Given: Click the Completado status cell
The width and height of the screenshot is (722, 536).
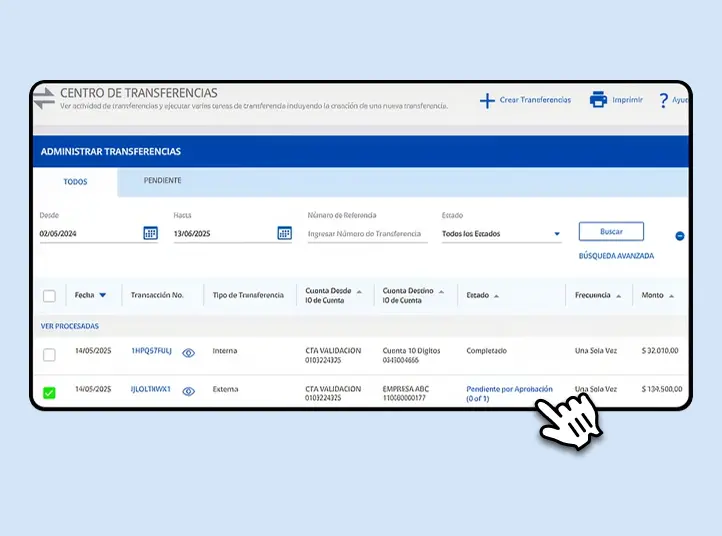Looking at the screenshot, I should [486, 351].
